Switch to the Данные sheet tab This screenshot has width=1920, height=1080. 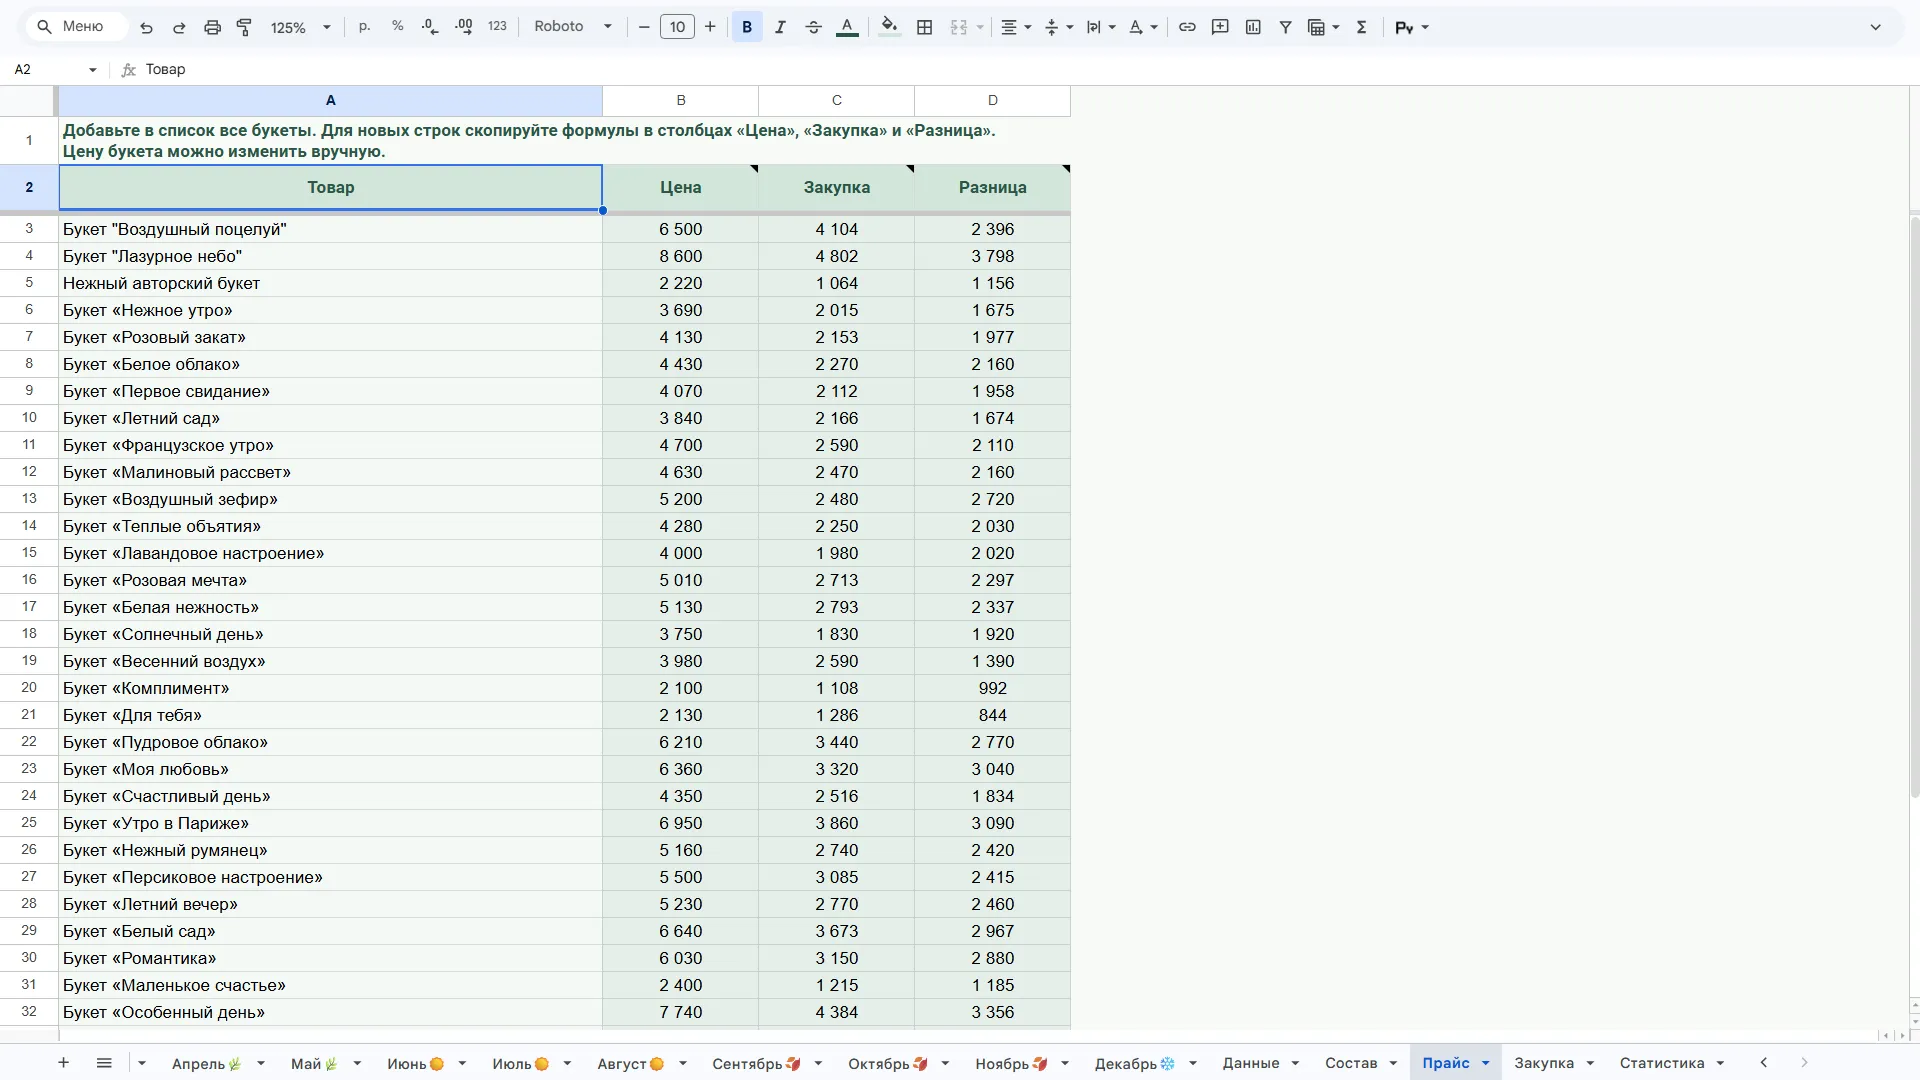point(1250,1063)
